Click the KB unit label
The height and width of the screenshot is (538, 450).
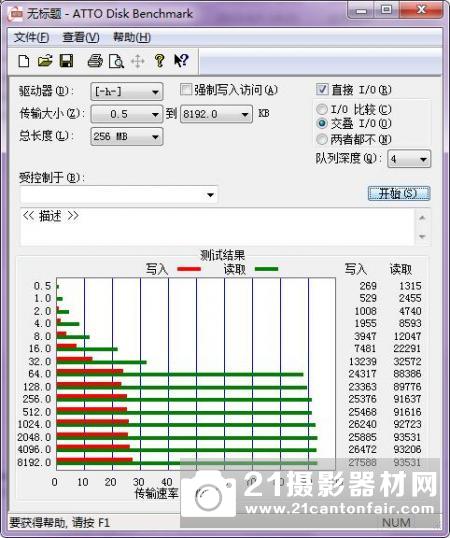tap(263, 113)
